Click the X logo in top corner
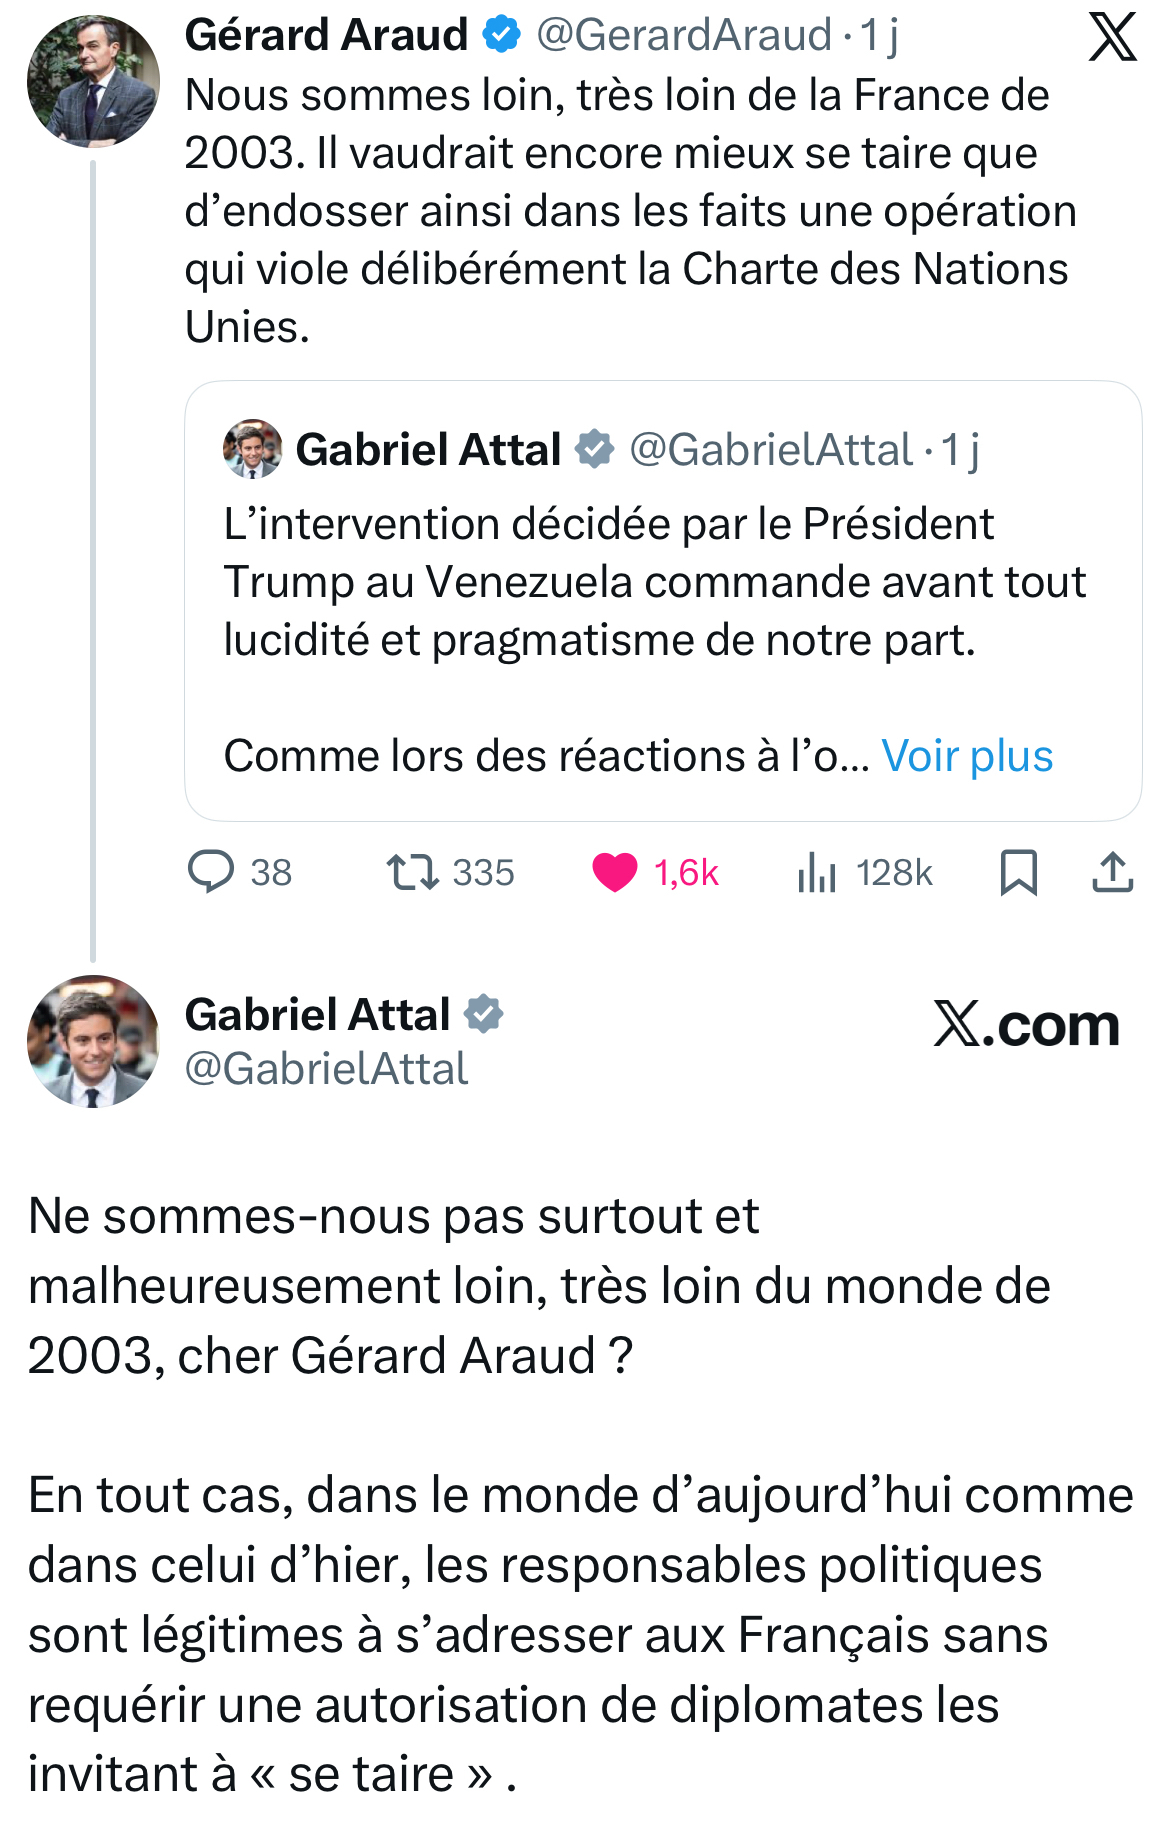This screenshot has height=1838, width=1170. pyautogui.click(x=1112, y=38)
